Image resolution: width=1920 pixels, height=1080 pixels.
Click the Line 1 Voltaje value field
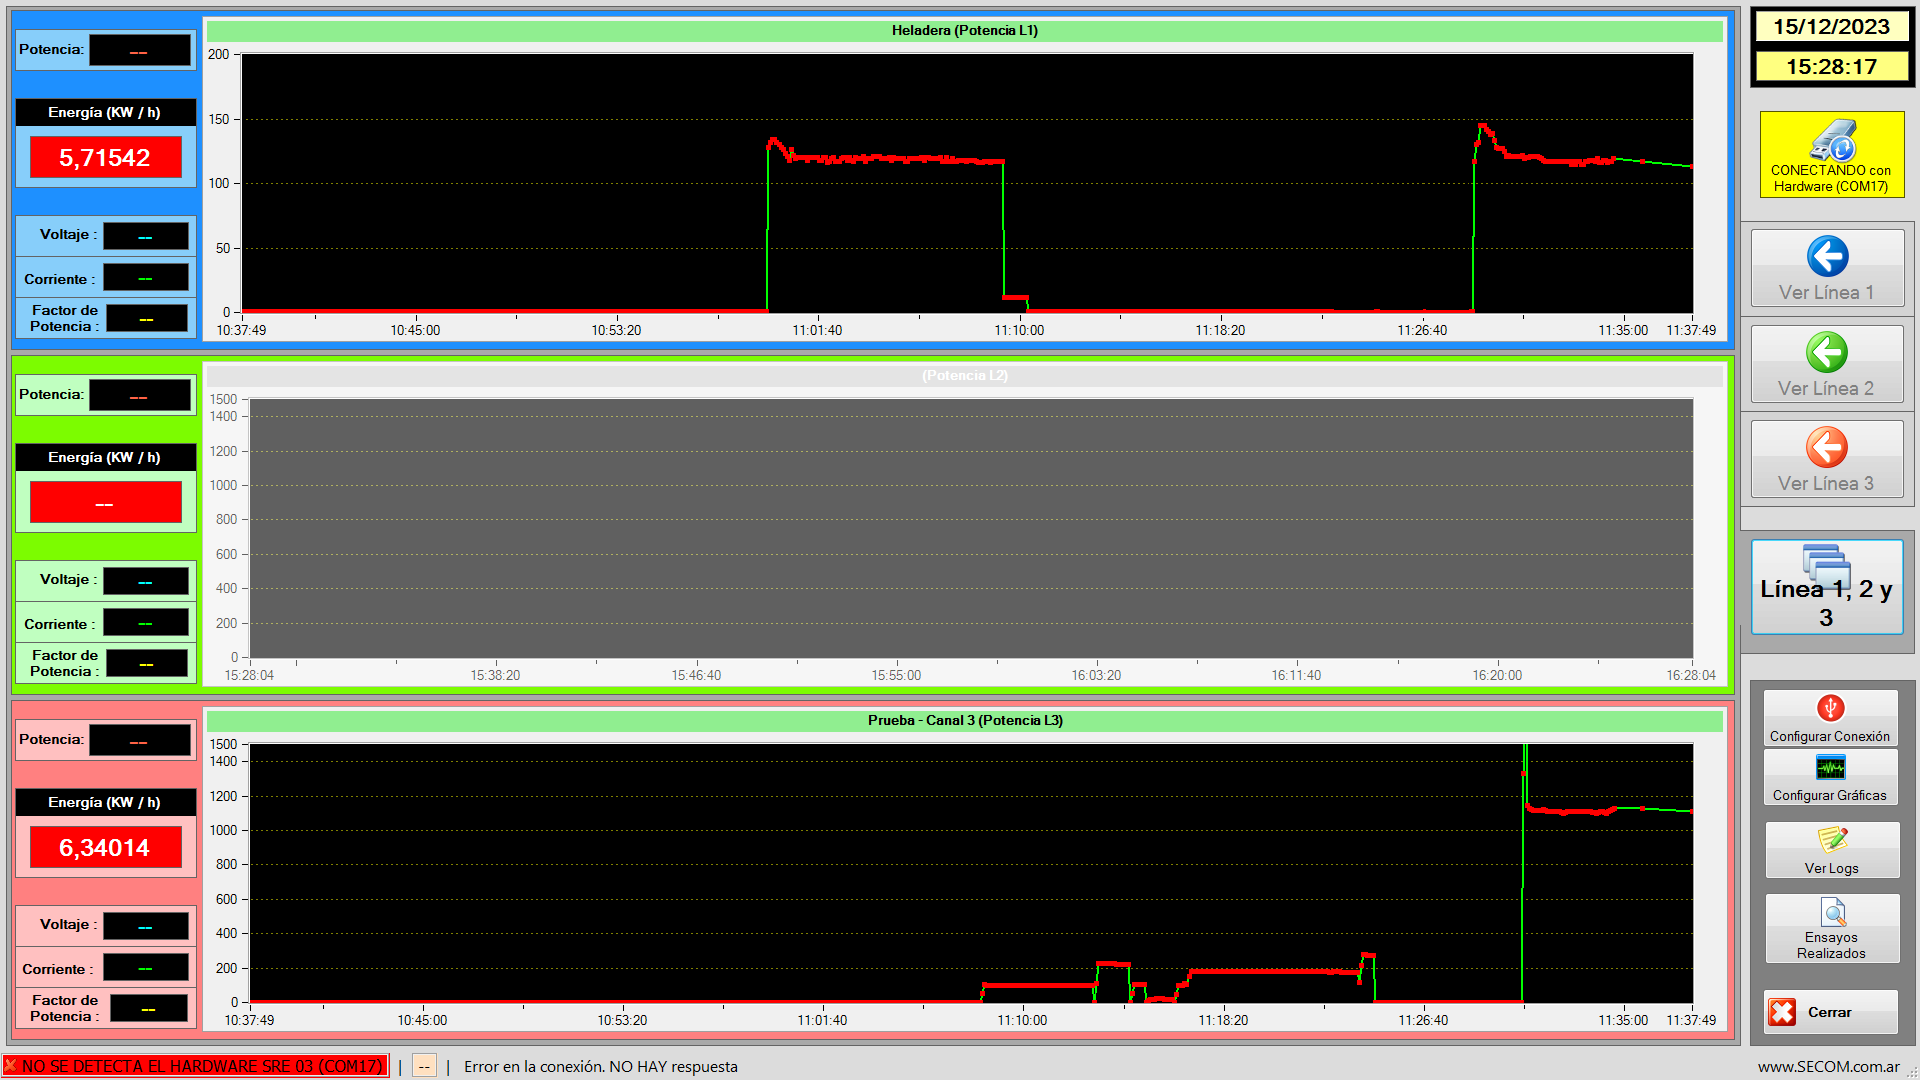tap(146, 236)
